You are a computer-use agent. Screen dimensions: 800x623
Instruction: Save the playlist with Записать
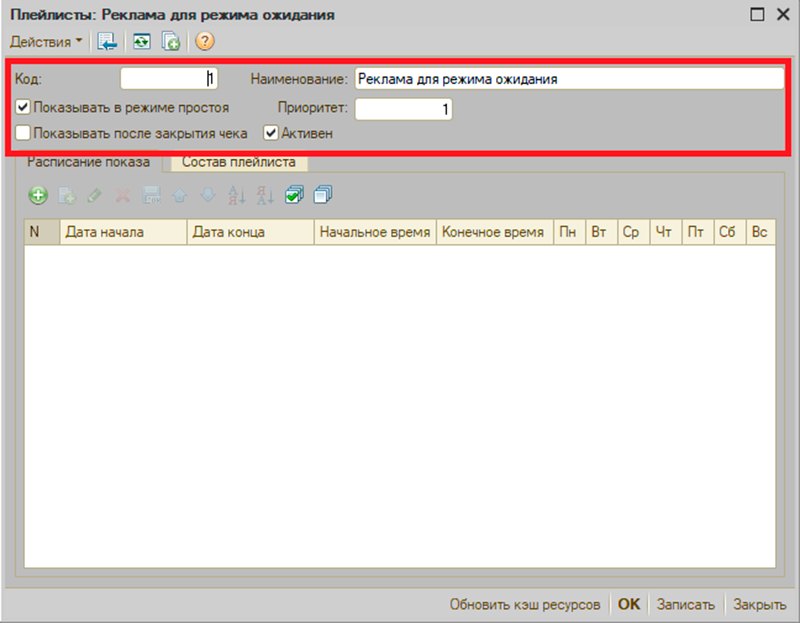(686, 605)
